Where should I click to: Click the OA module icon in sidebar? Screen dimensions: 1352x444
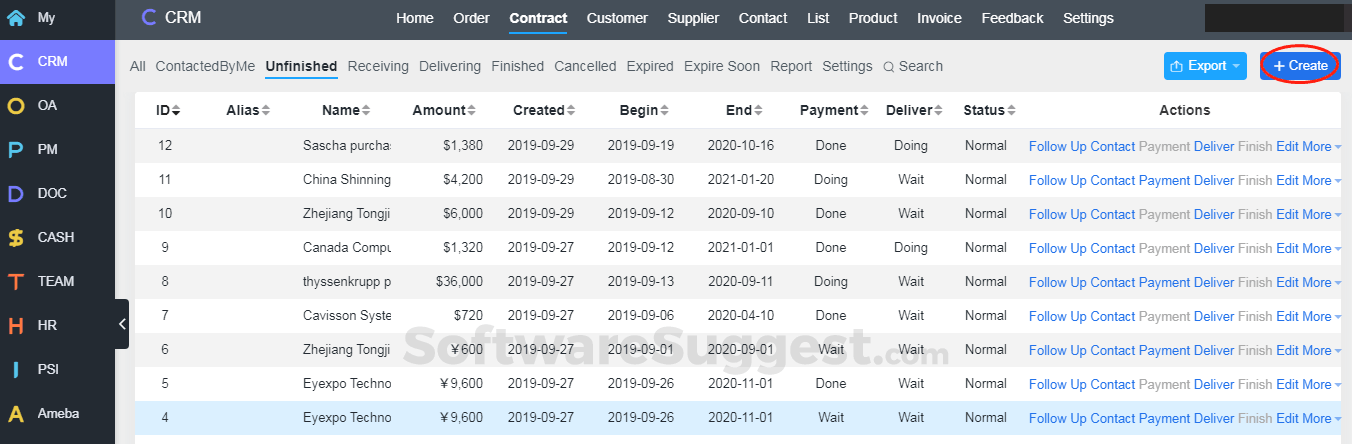(16, 105)
